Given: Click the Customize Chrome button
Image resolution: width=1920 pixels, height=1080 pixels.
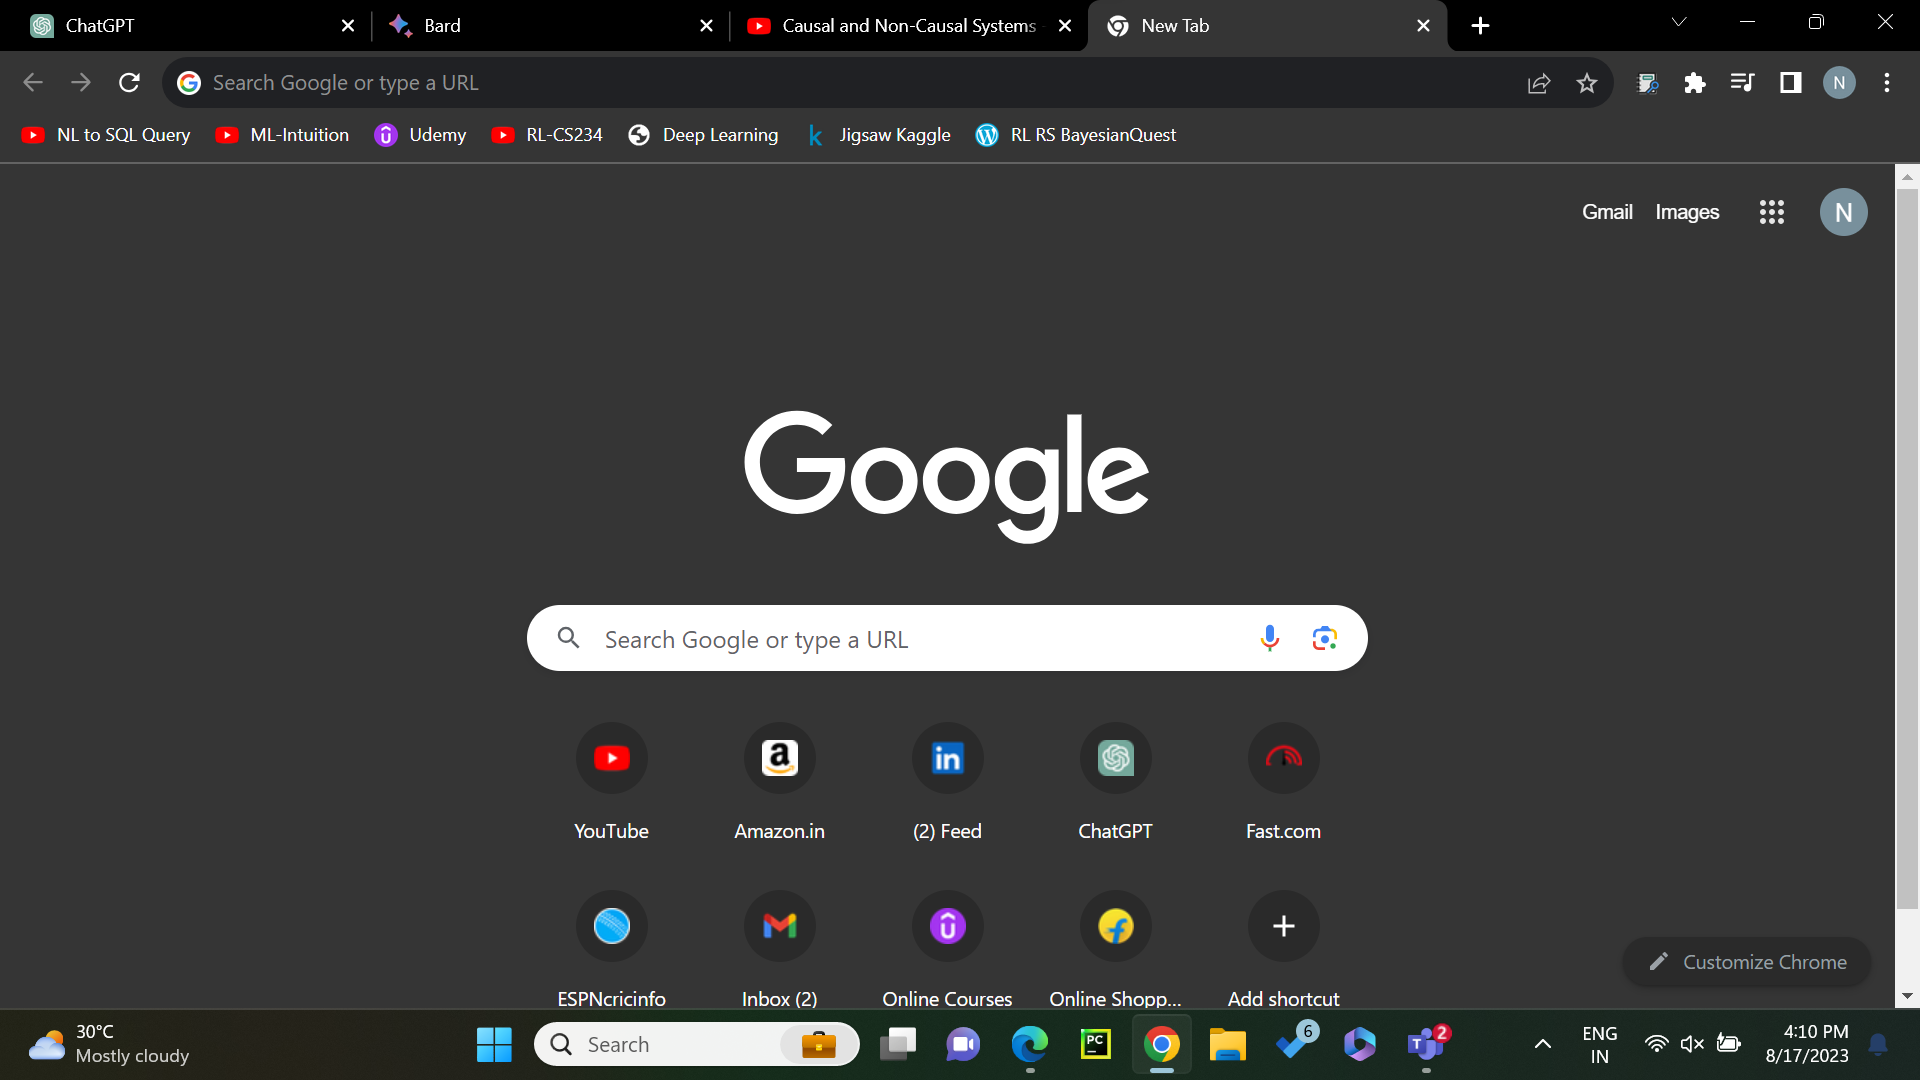Looking at the screenshot, I should 1746,962.
